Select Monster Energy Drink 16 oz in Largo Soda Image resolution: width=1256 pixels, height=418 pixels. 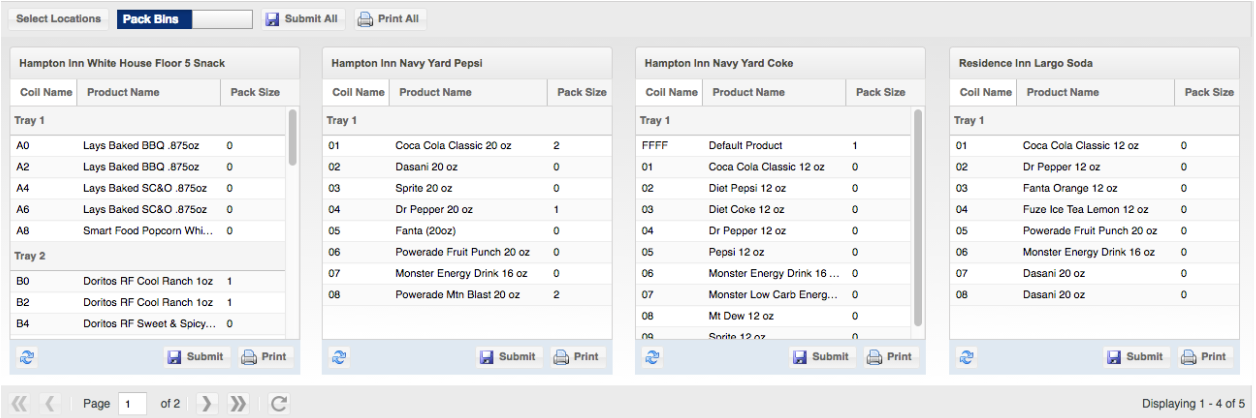pos(1093,252)
